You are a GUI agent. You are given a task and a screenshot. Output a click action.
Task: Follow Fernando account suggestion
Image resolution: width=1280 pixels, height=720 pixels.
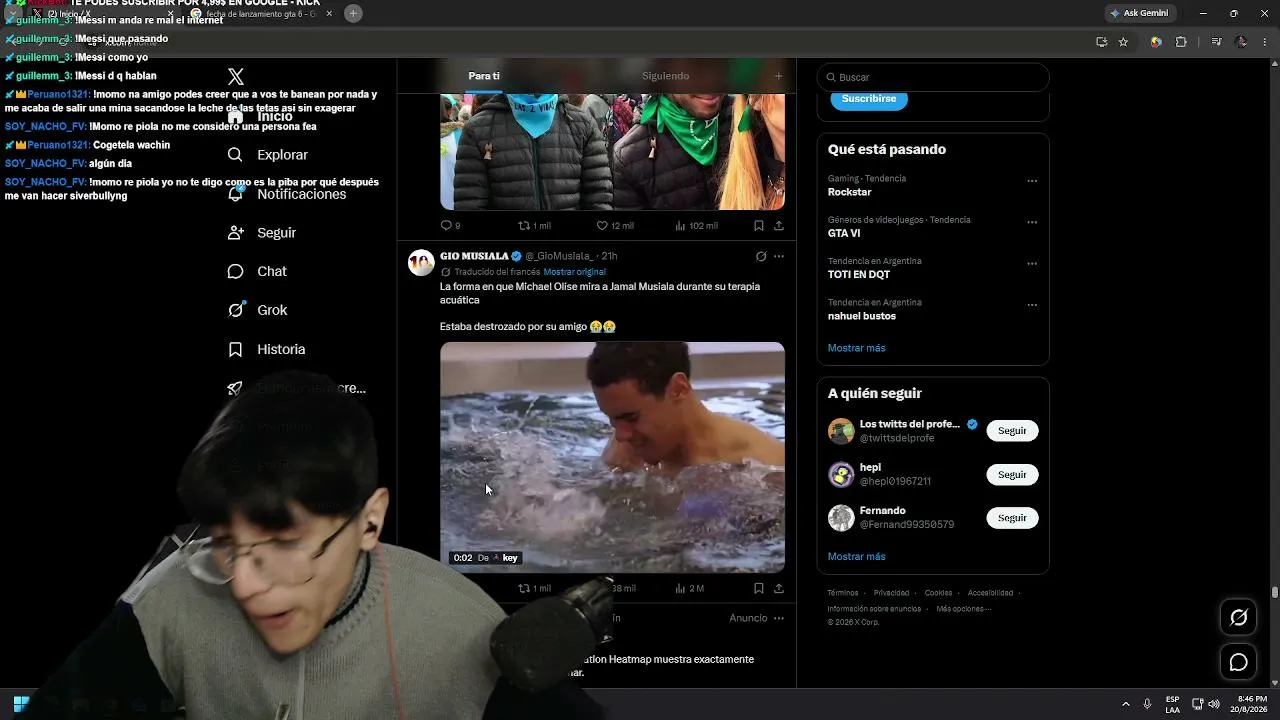pos(1012,518)
